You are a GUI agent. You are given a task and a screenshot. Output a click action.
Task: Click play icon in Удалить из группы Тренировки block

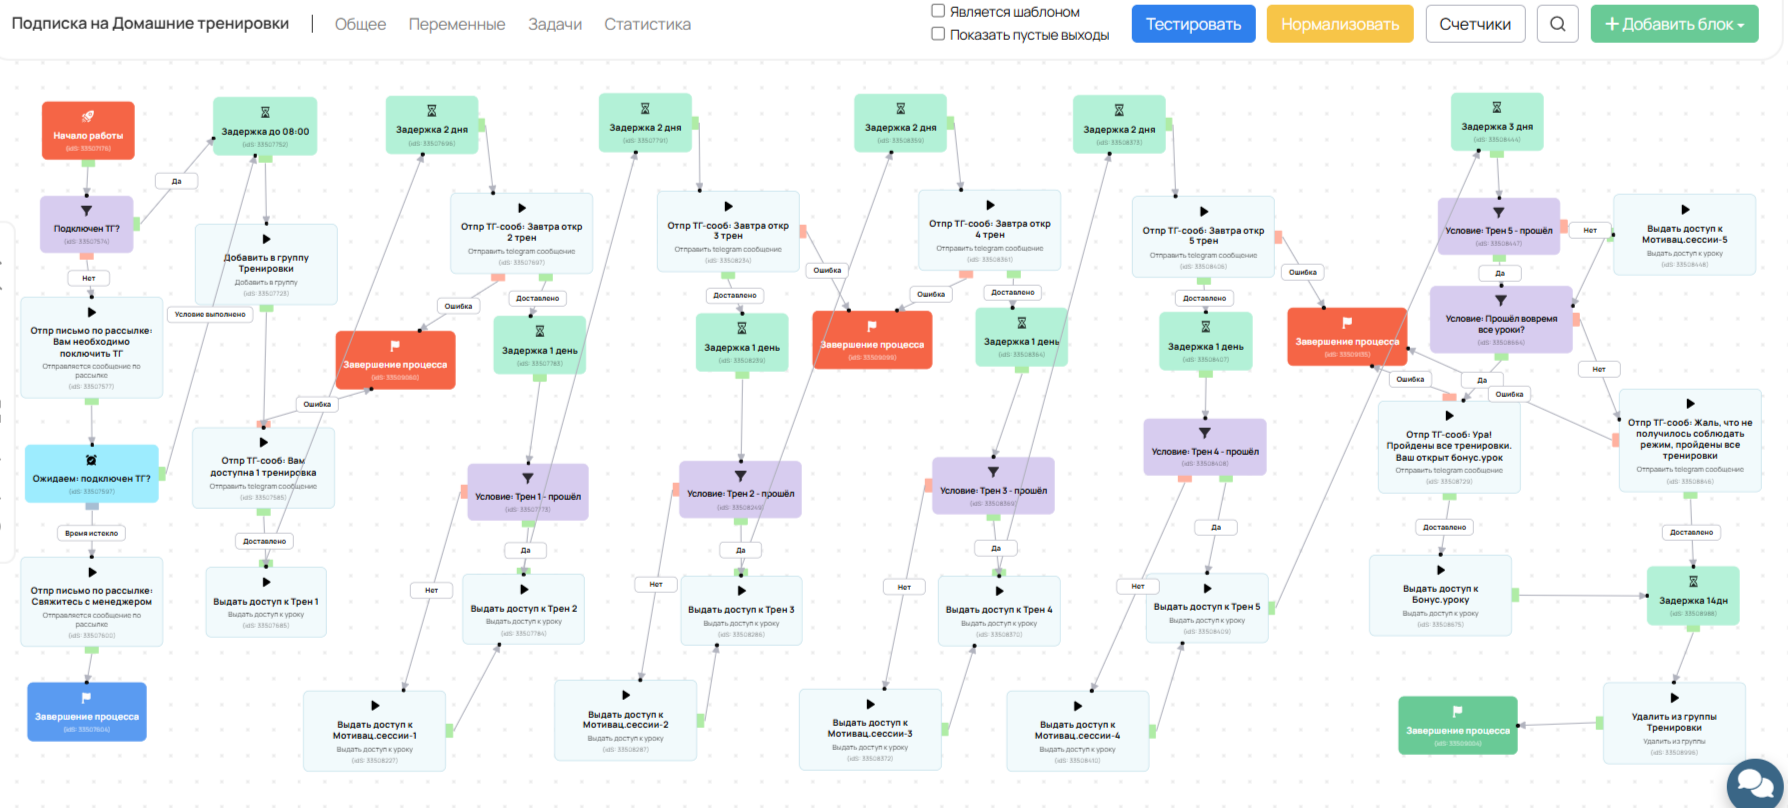pos(1674,698)
